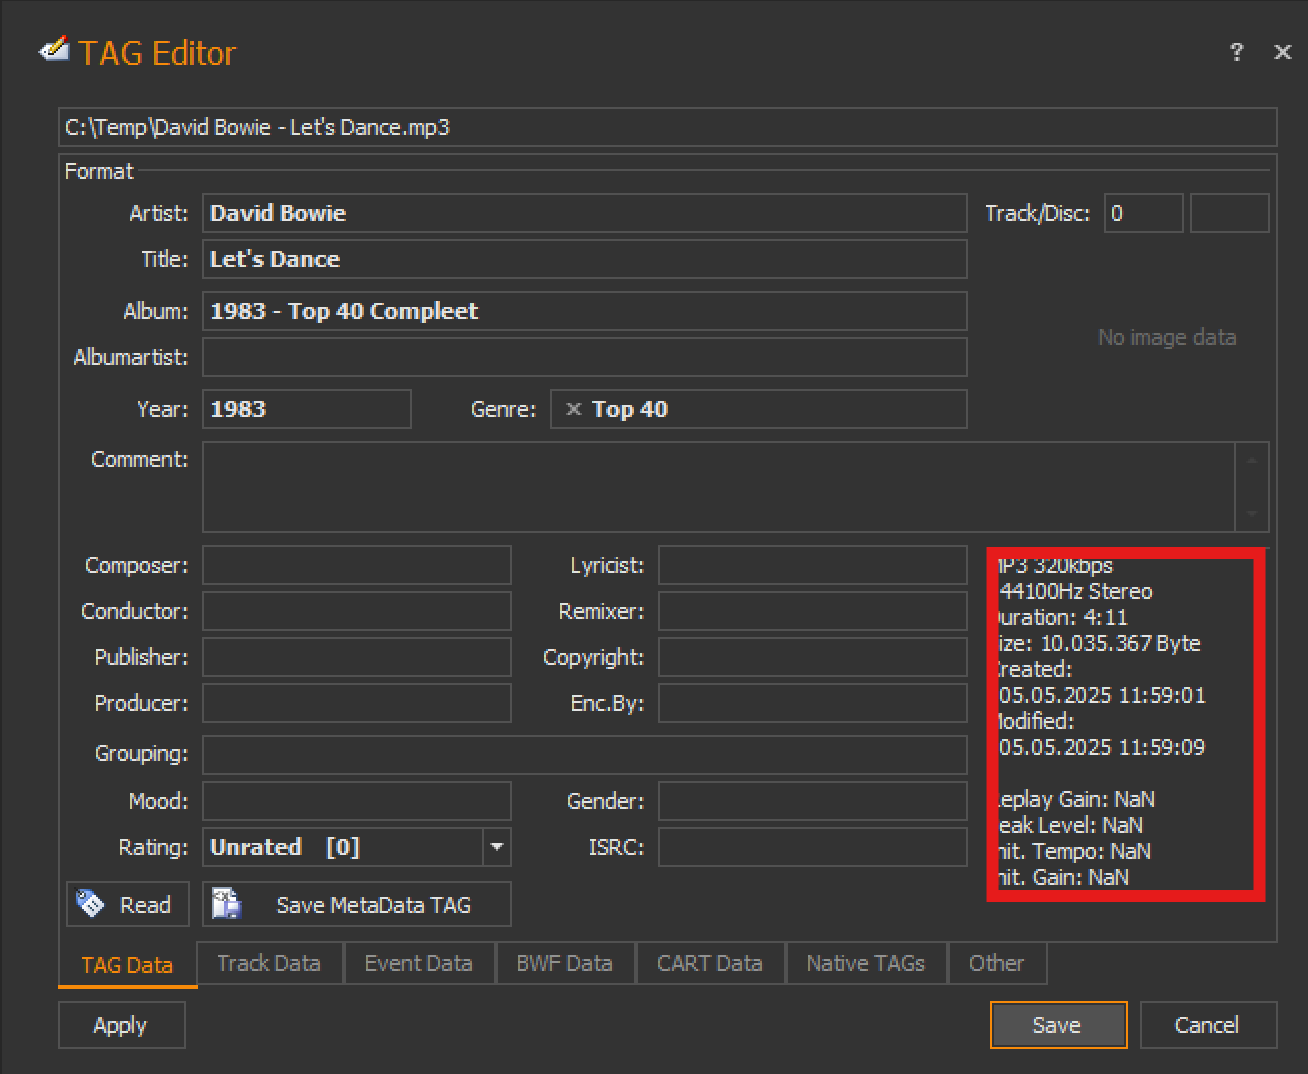Screen dimensions: 1308x1074
Task: Click the Save button
Action: coord(1057,1025)
